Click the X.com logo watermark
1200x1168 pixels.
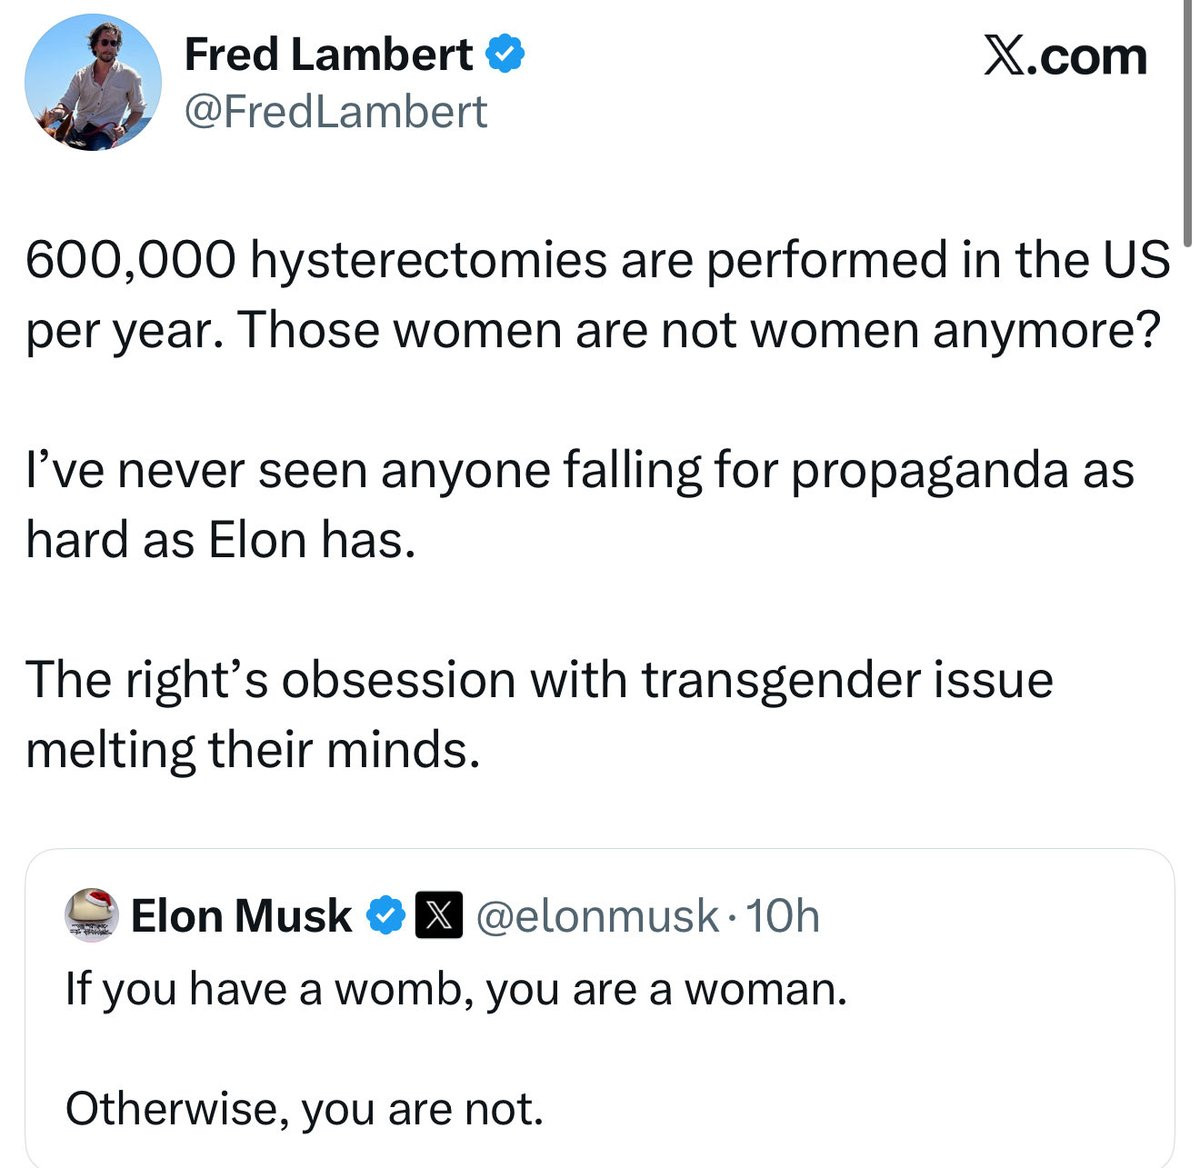(x=1065, y=56)
